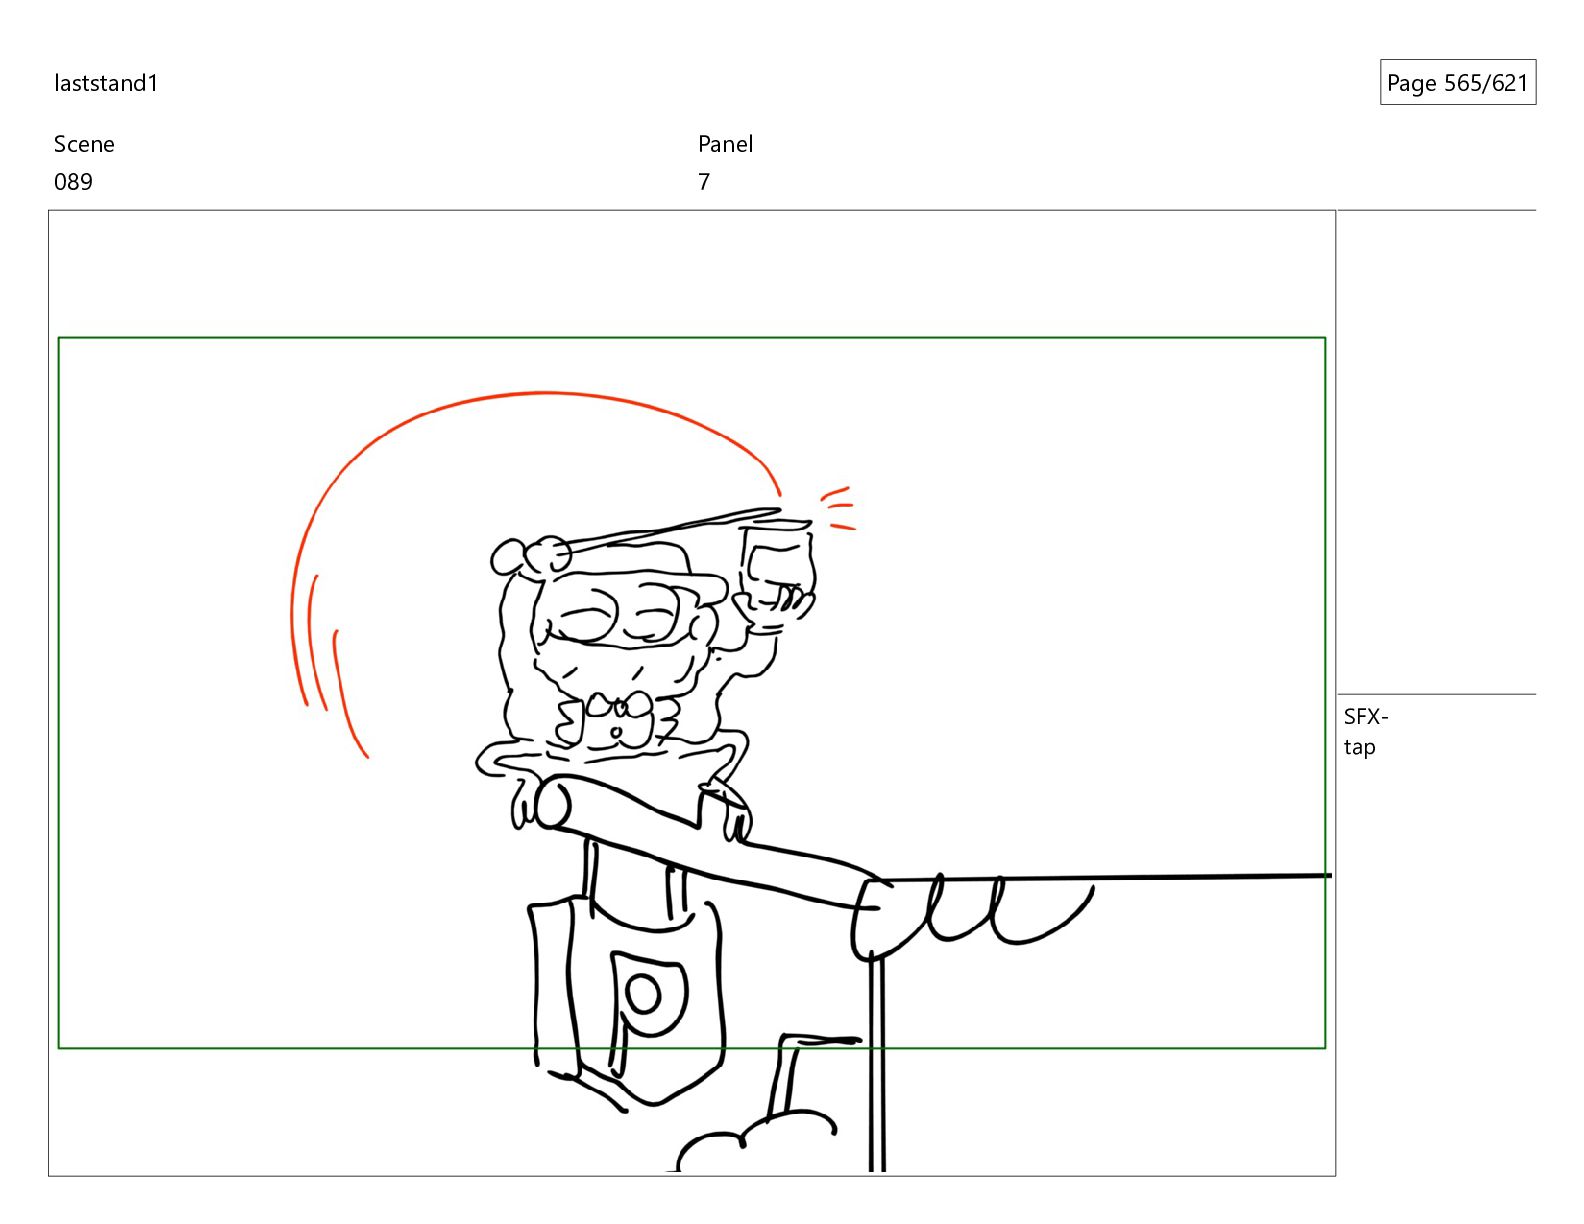1584x1224 pixels.
Task: Click the 'Page 565/621' page indicator box
Action: point(1457,83)
